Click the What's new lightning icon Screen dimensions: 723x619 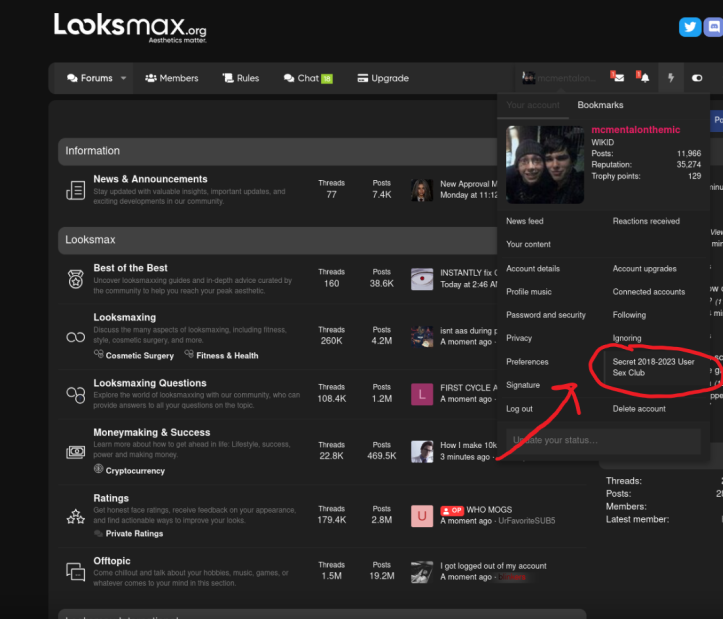[x=671, y=77]
